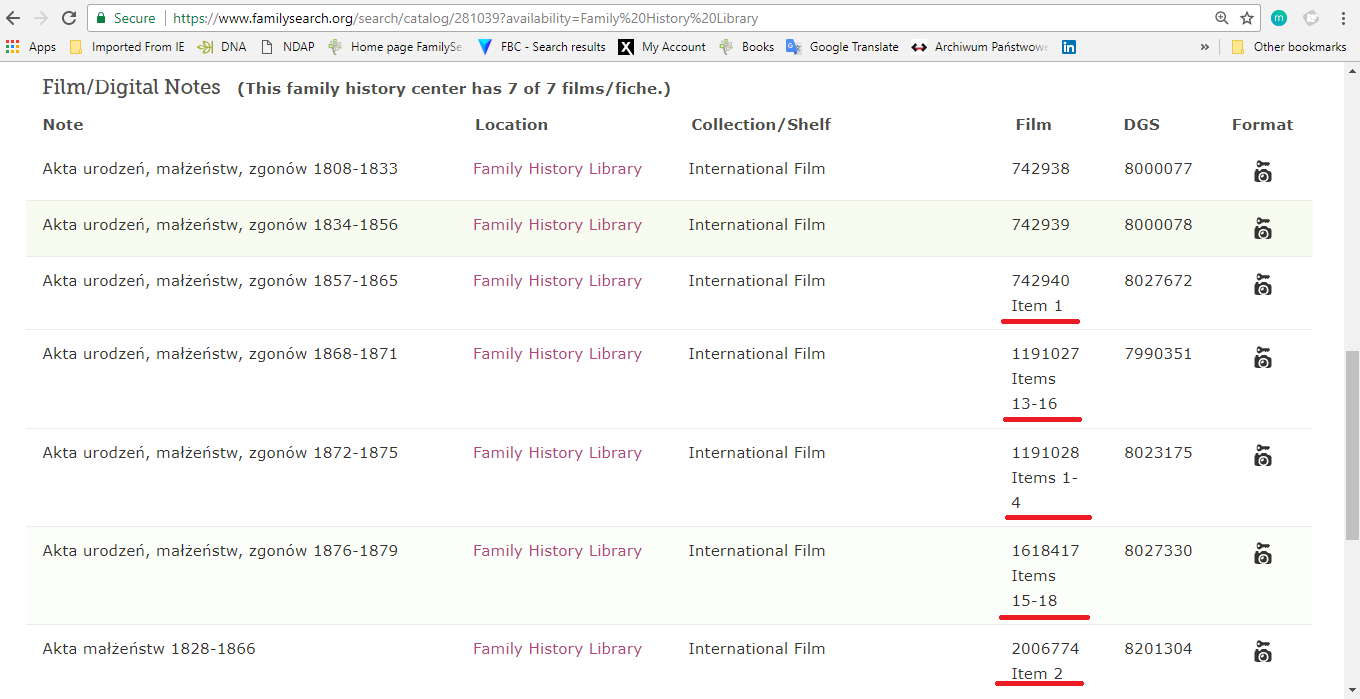Open camera icon for film 1618417
The image size is (1360, 699).
pos(1262,554)
